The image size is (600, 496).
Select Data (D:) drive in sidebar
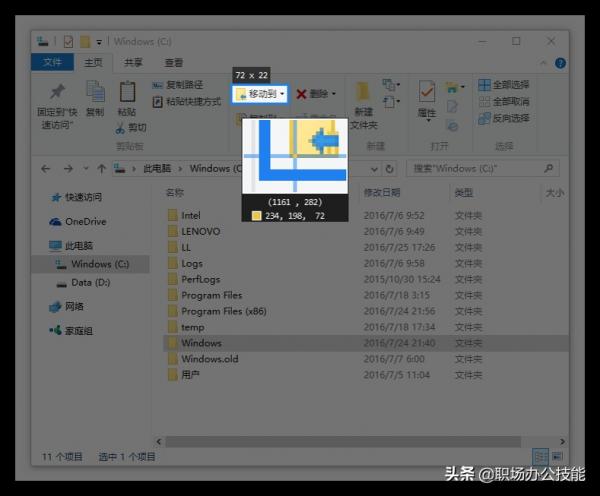(83, 283)
